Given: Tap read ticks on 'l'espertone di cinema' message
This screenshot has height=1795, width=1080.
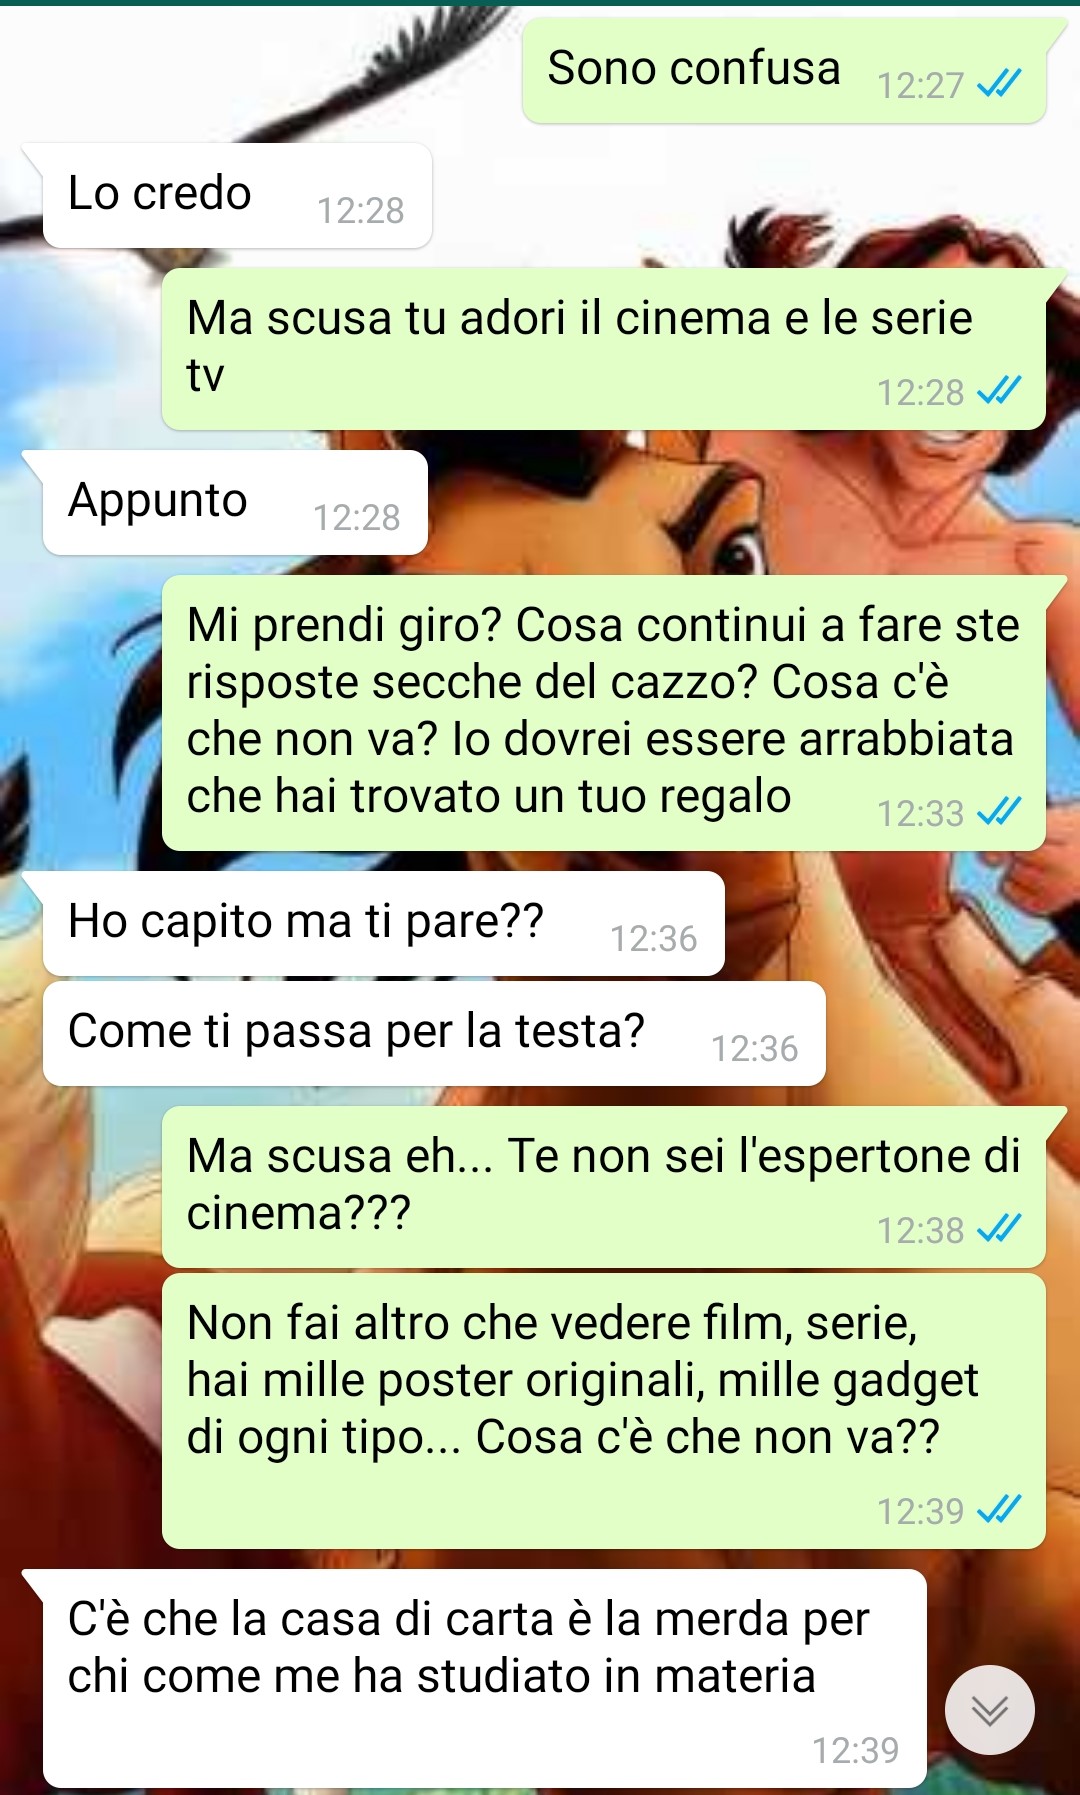Looking at the screenshot, I should [x=999, y=1228].
